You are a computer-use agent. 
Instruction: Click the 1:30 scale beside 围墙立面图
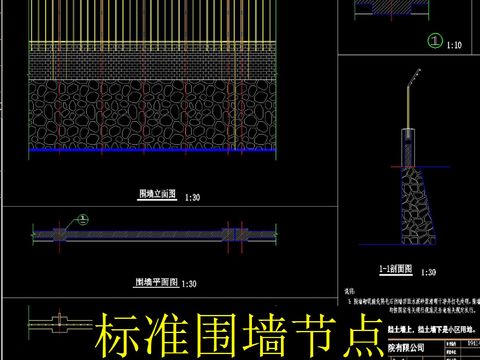(x=192, y=197)
